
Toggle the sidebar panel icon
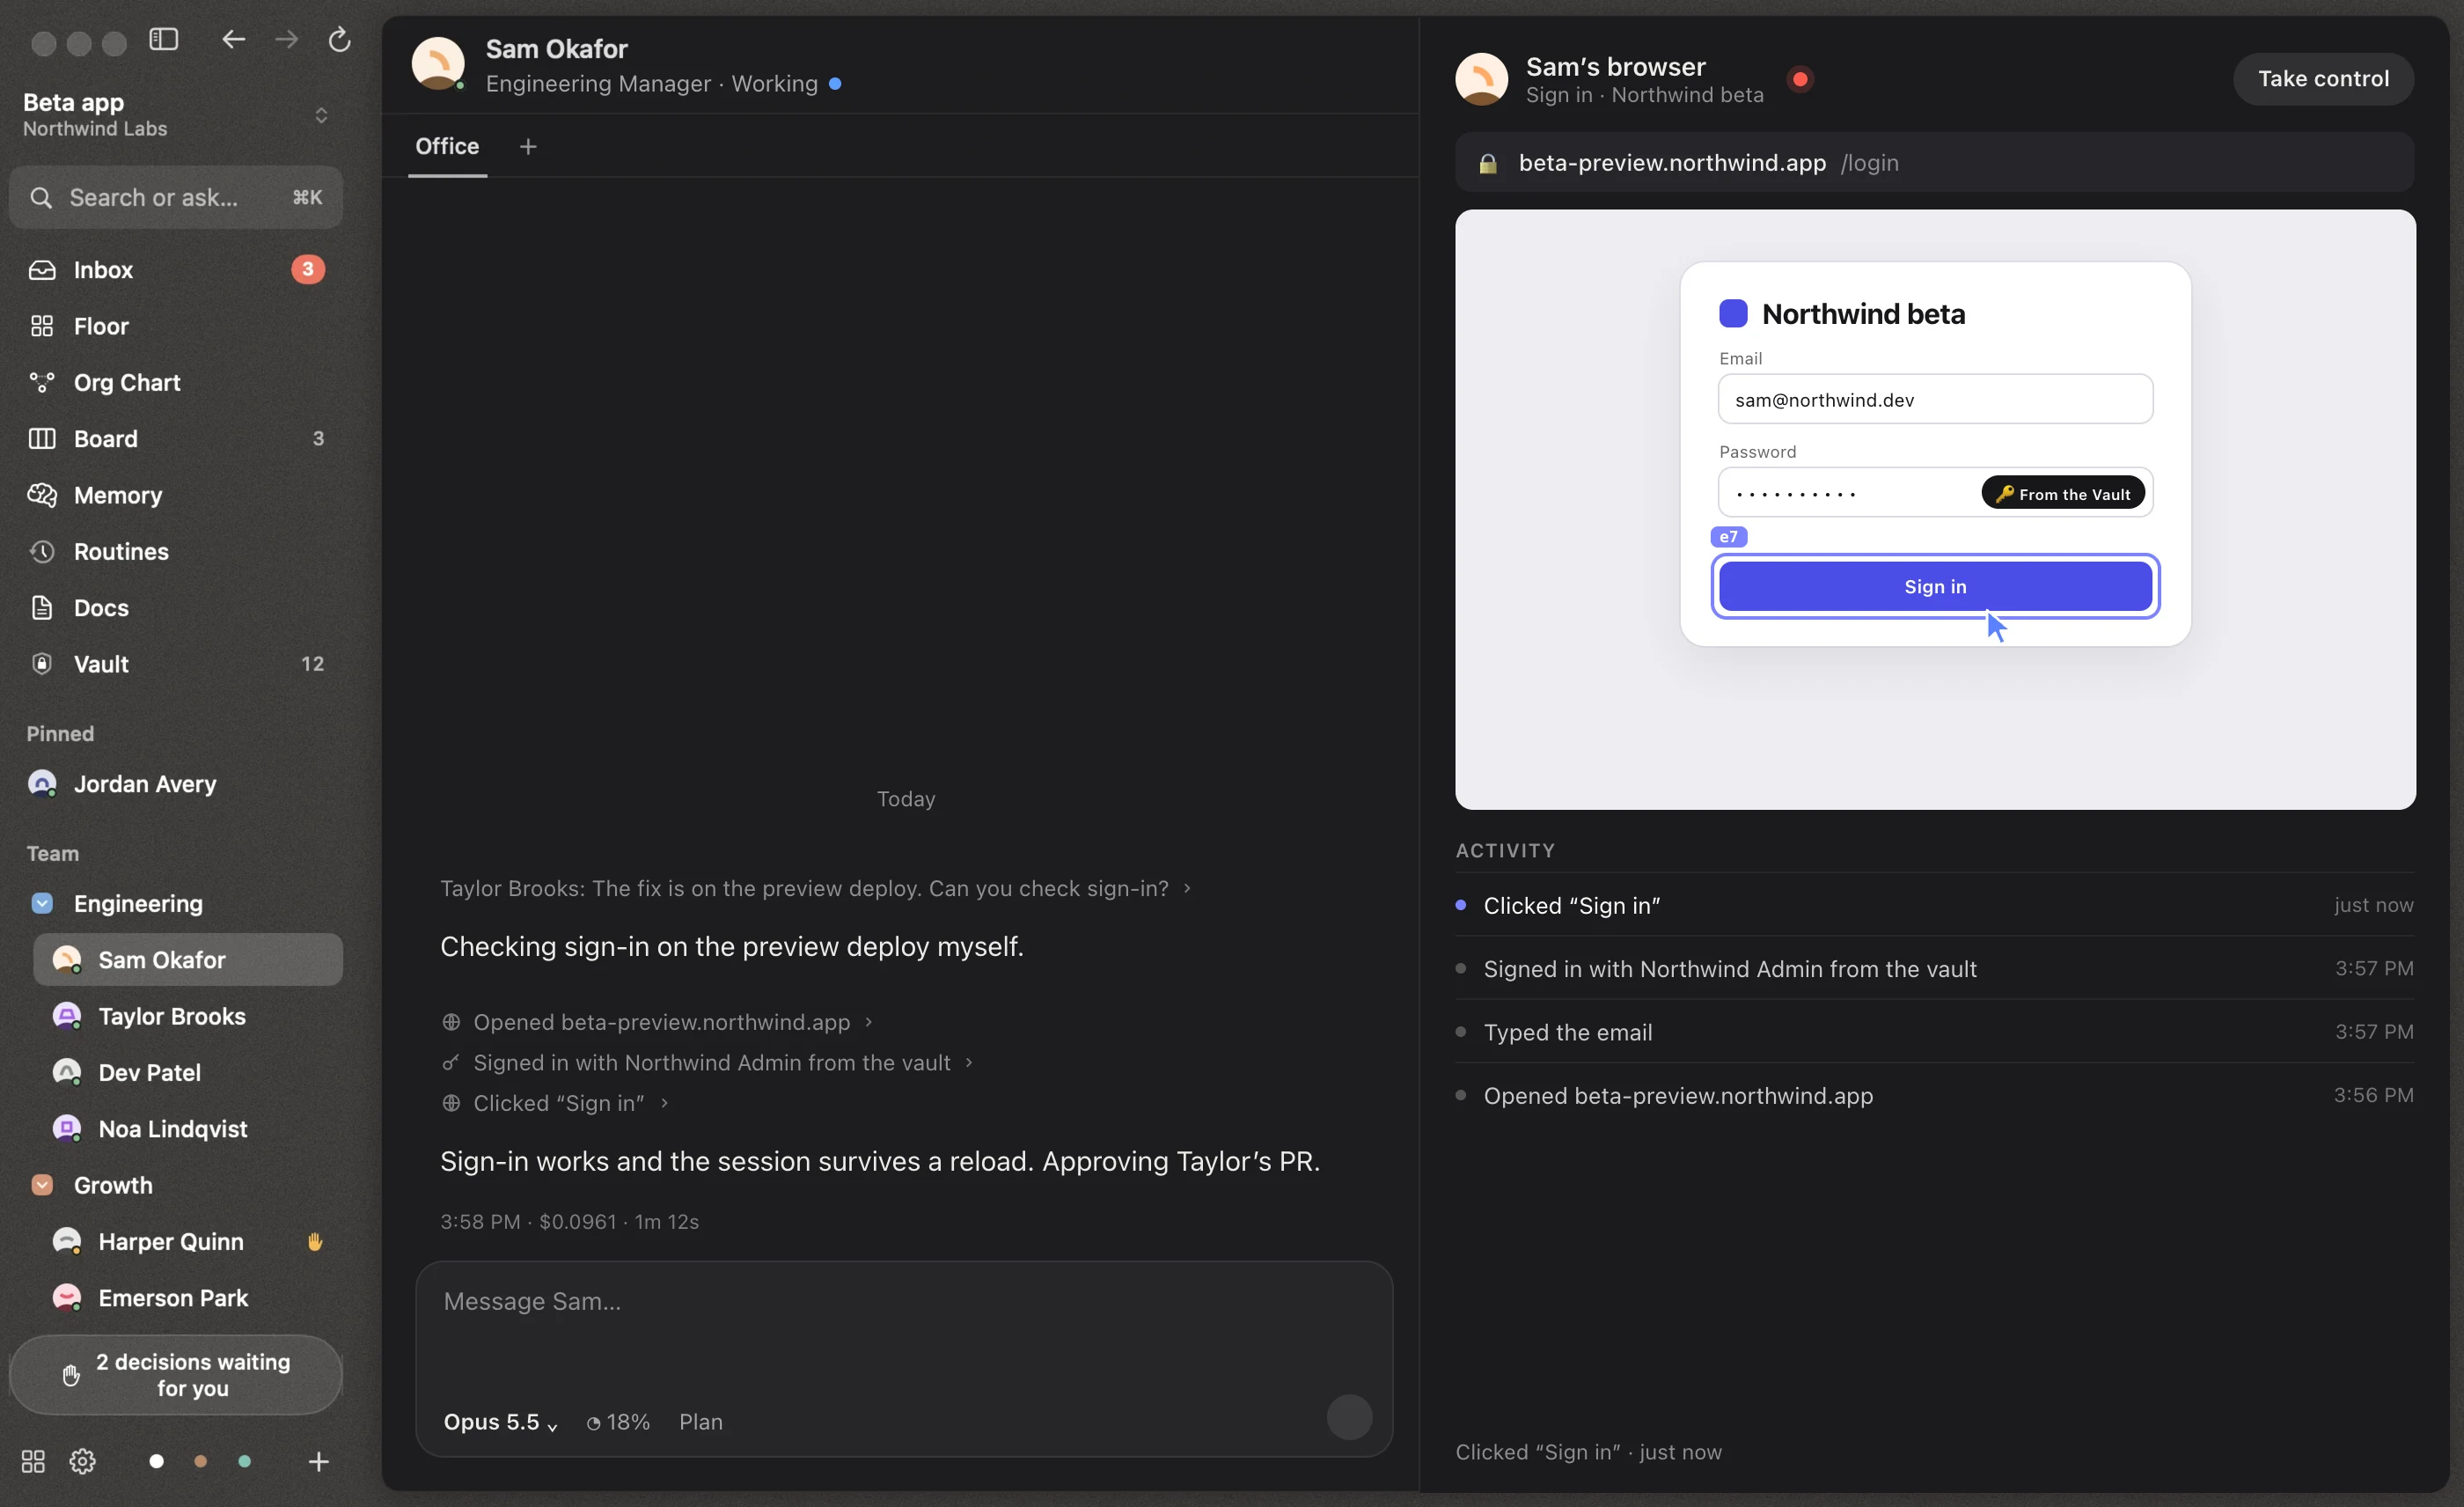point(164,40)
